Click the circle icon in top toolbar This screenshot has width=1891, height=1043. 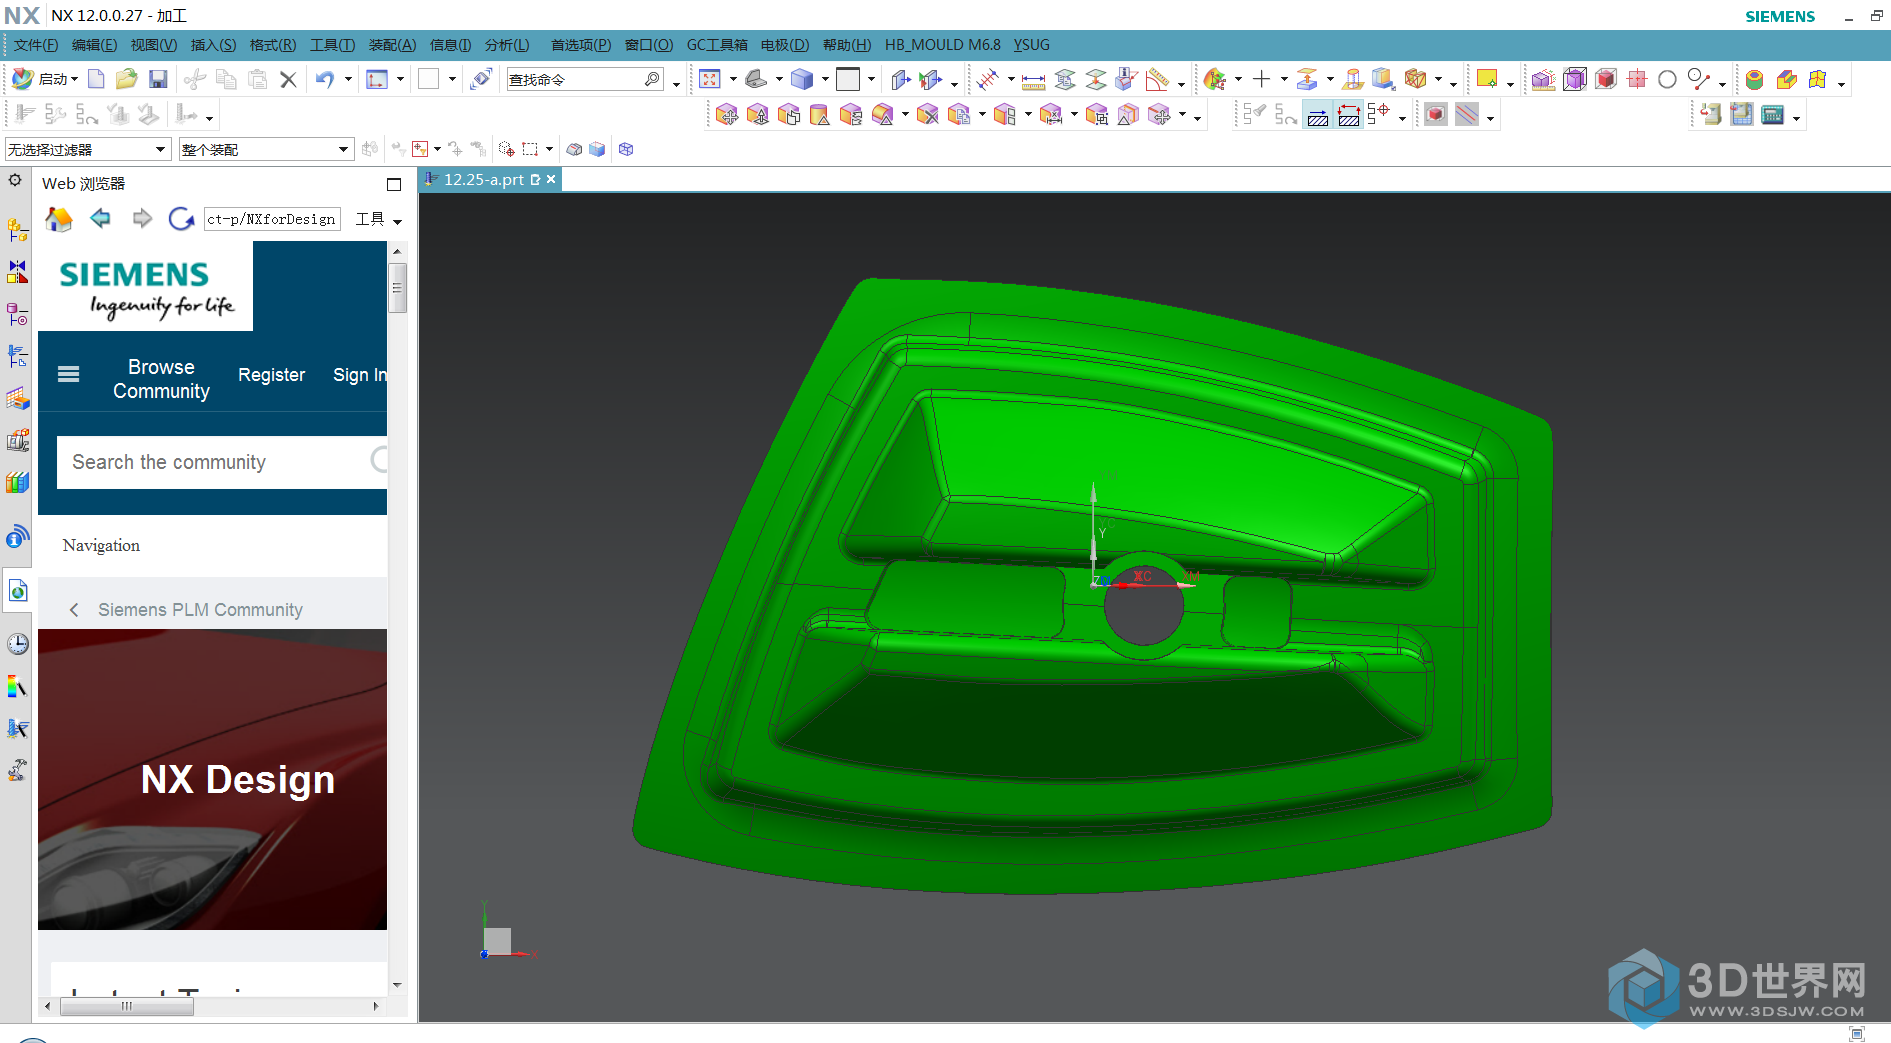(1667, 79)
